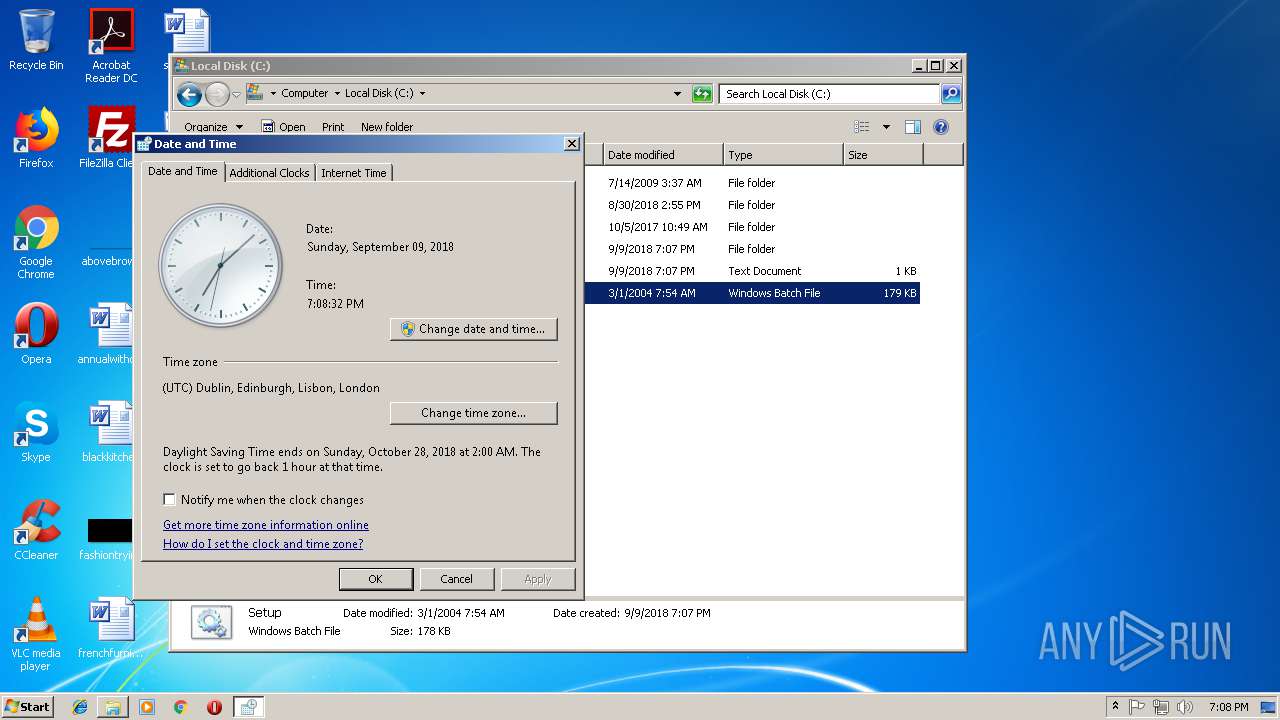Switch to the Additional Clocks tab

pyautogui.click(x=269, y=173)
